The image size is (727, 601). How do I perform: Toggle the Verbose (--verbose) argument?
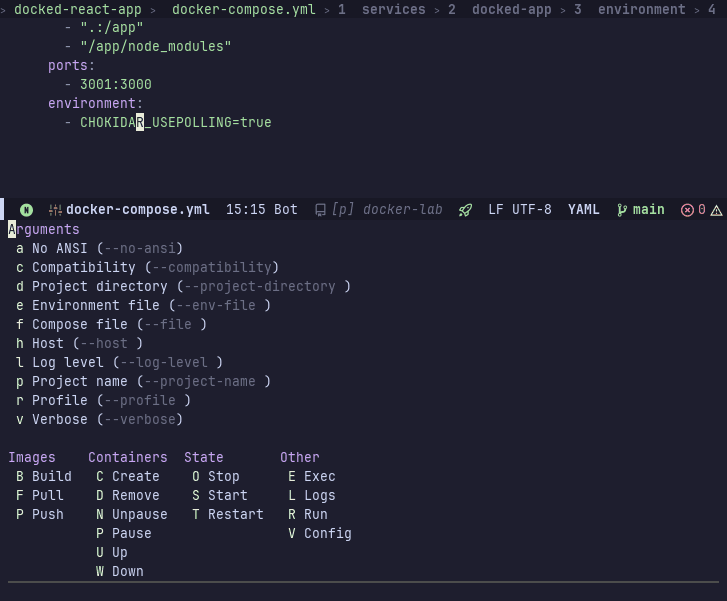[x=99, y=420]
